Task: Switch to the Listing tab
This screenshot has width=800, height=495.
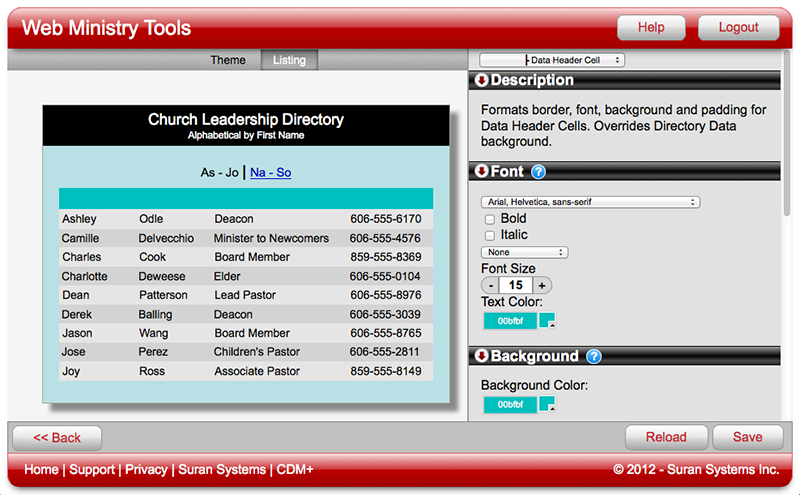Action: (x=290, y=60)
